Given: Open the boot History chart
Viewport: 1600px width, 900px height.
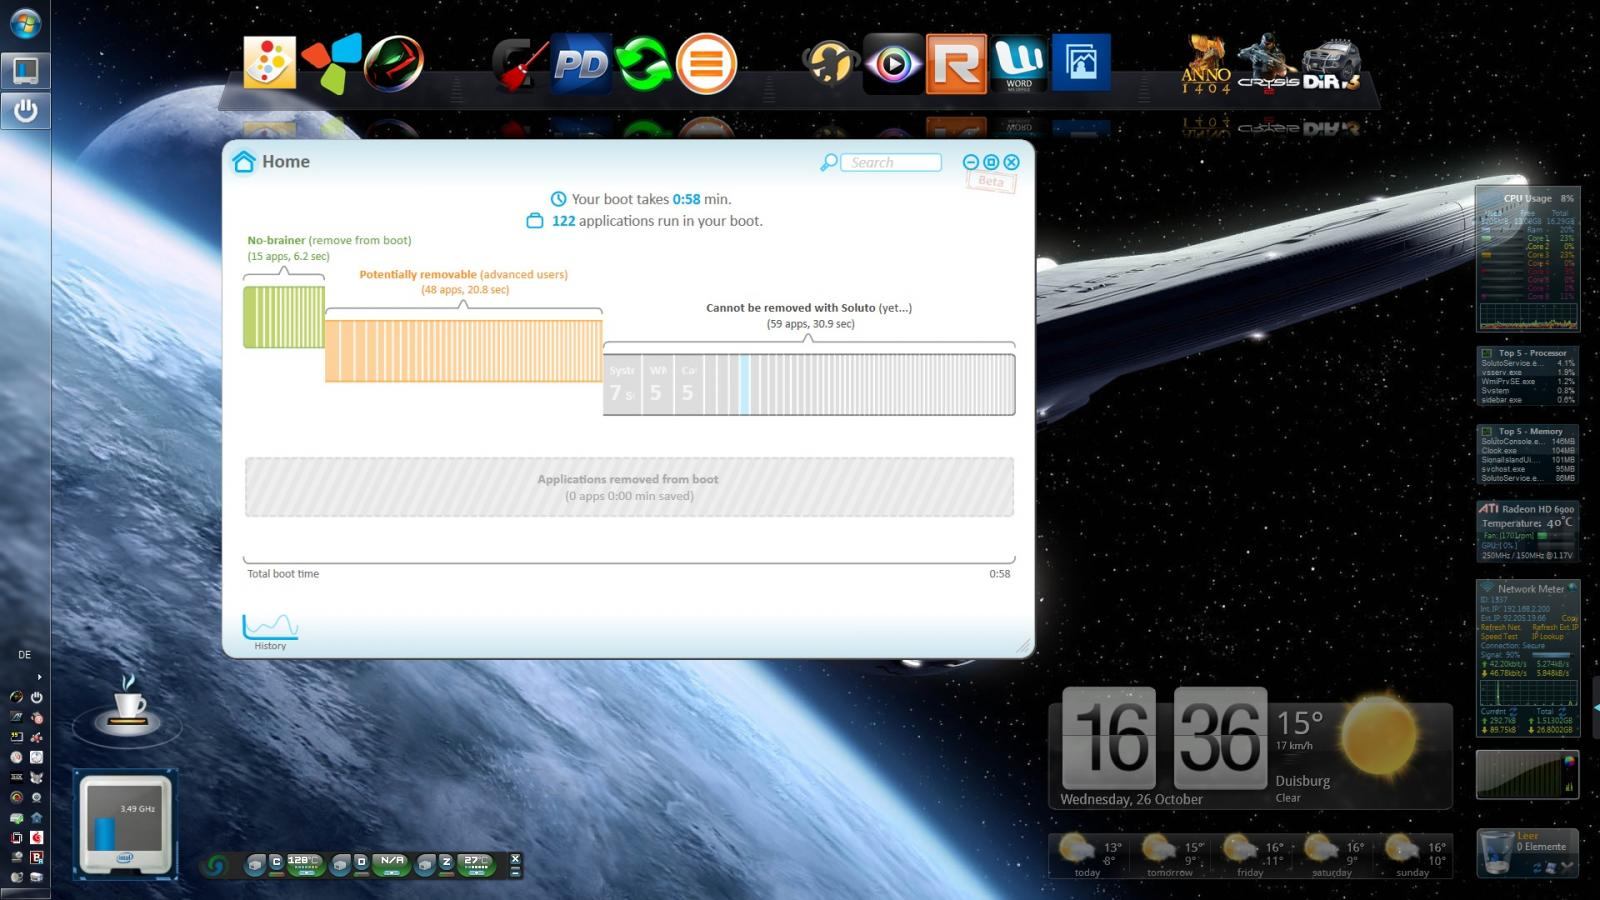Looking at the screenshot, I should (270, 632).
